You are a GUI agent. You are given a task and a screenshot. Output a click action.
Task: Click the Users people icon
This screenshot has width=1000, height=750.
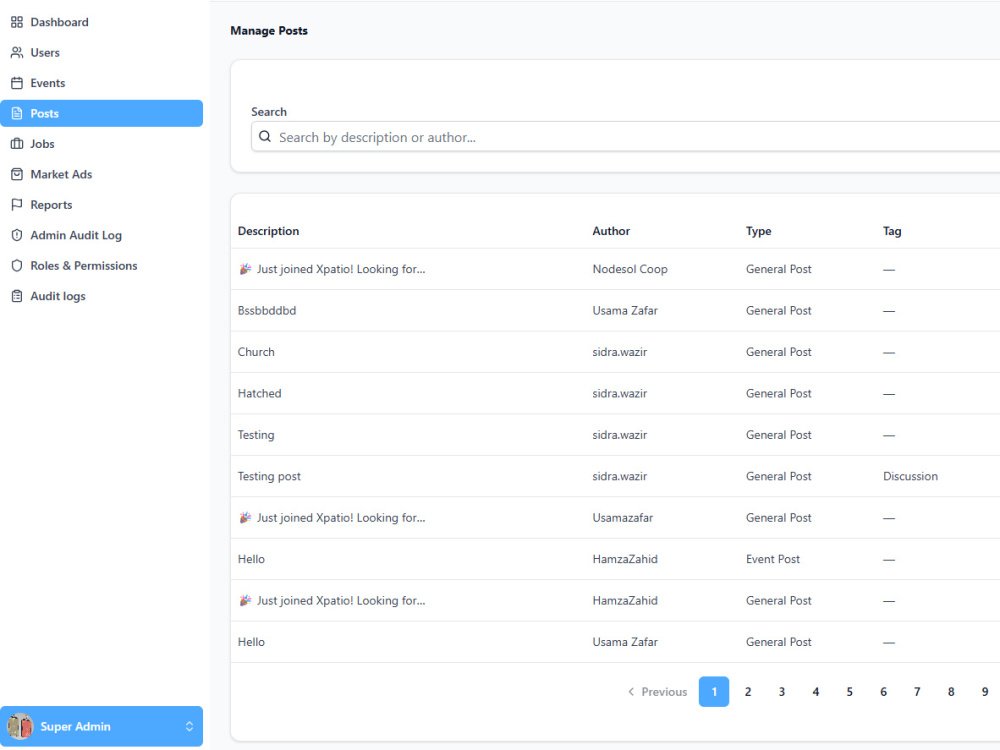17,53
